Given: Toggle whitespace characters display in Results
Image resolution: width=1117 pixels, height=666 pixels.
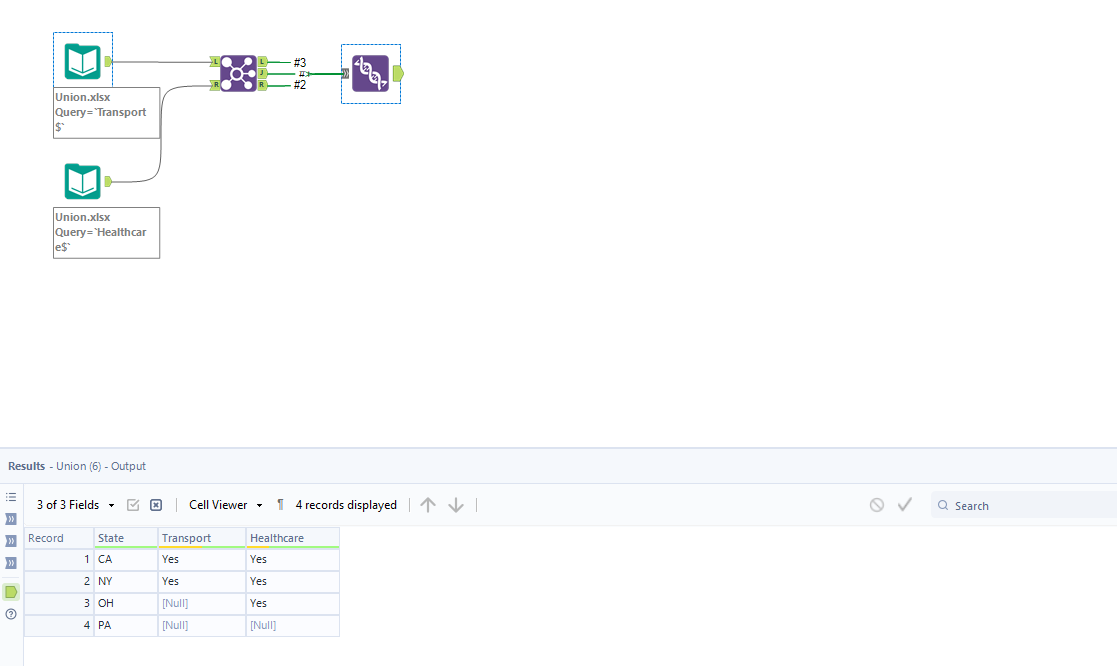Looking at the screenshot, I should [279, 505].
